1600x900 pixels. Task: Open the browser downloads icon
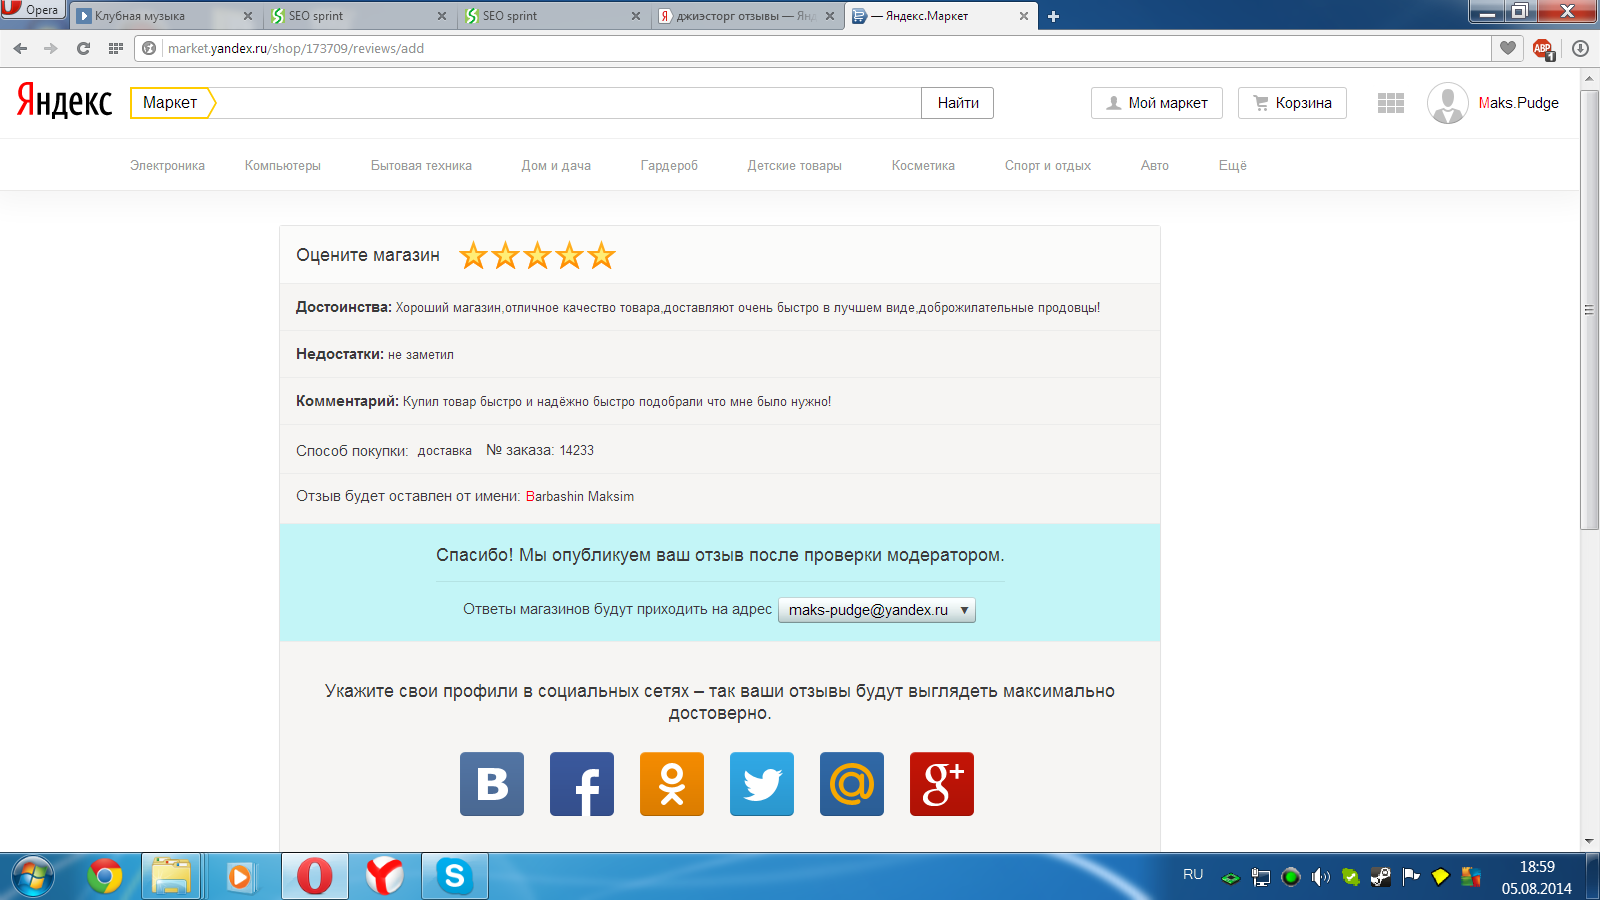(1580, 48)
